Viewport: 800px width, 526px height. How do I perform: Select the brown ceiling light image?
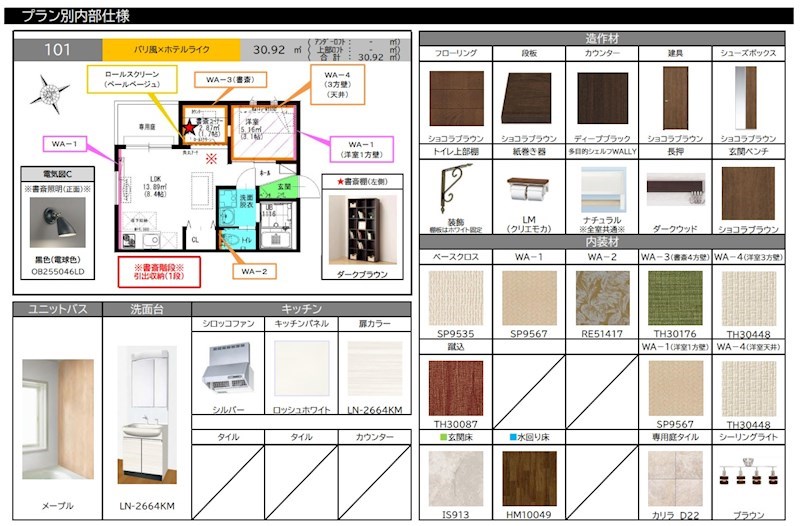click(x=748, y=476)
